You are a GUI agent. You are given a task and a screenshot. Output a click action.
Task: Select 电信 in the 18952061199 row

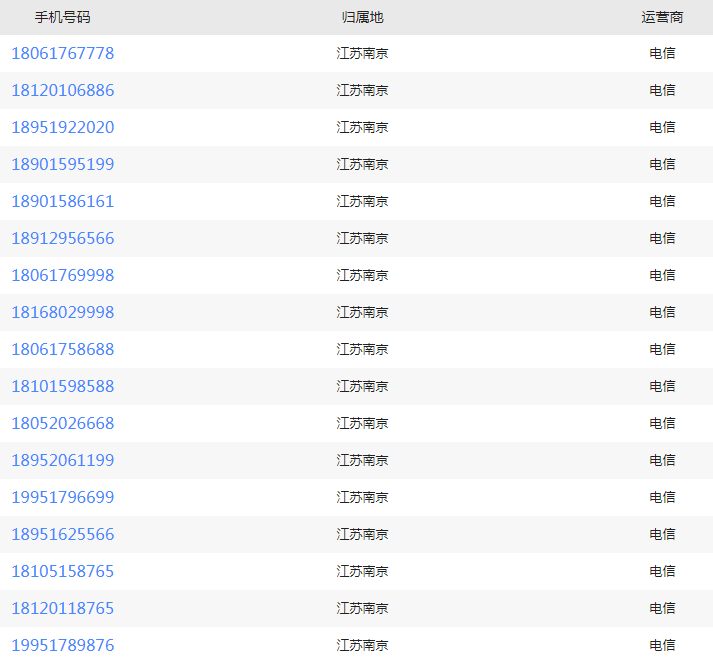[x=662, y=461]
